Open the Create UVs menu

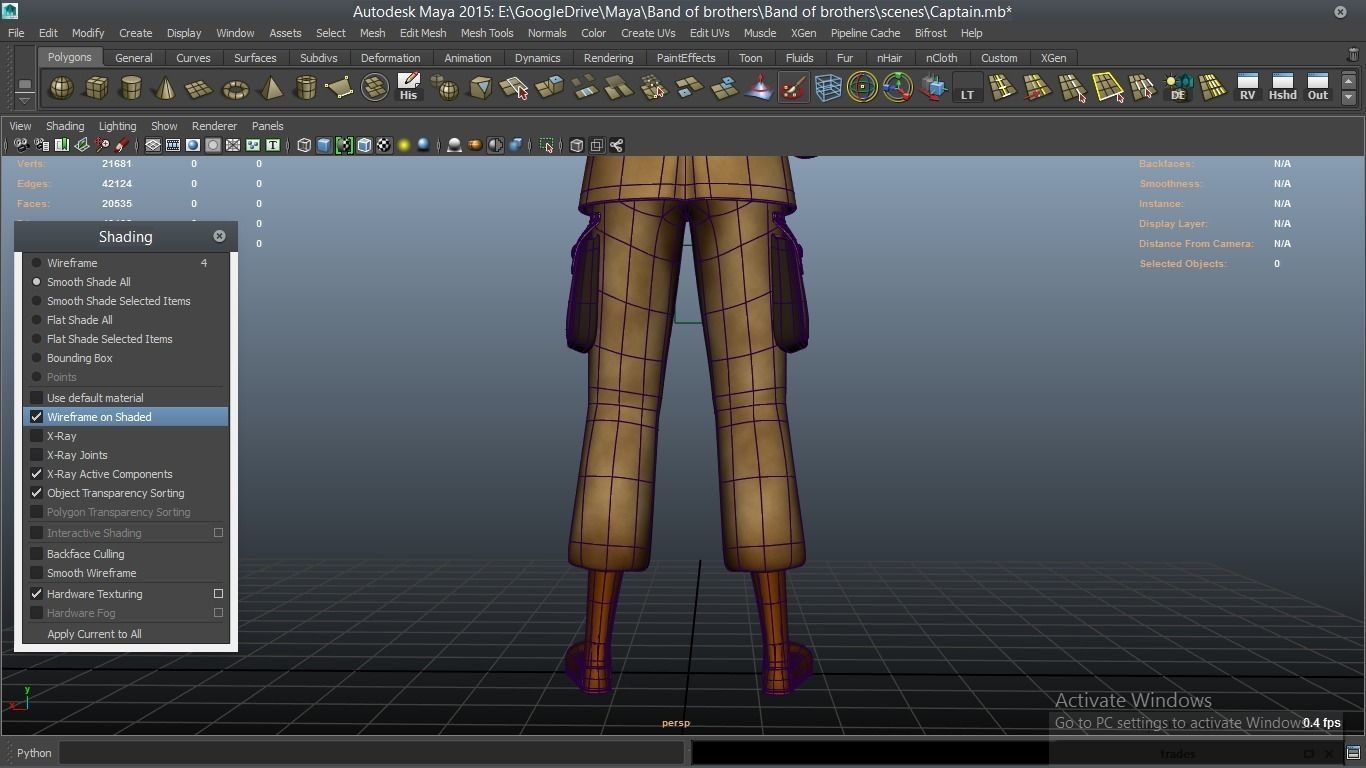648,33
